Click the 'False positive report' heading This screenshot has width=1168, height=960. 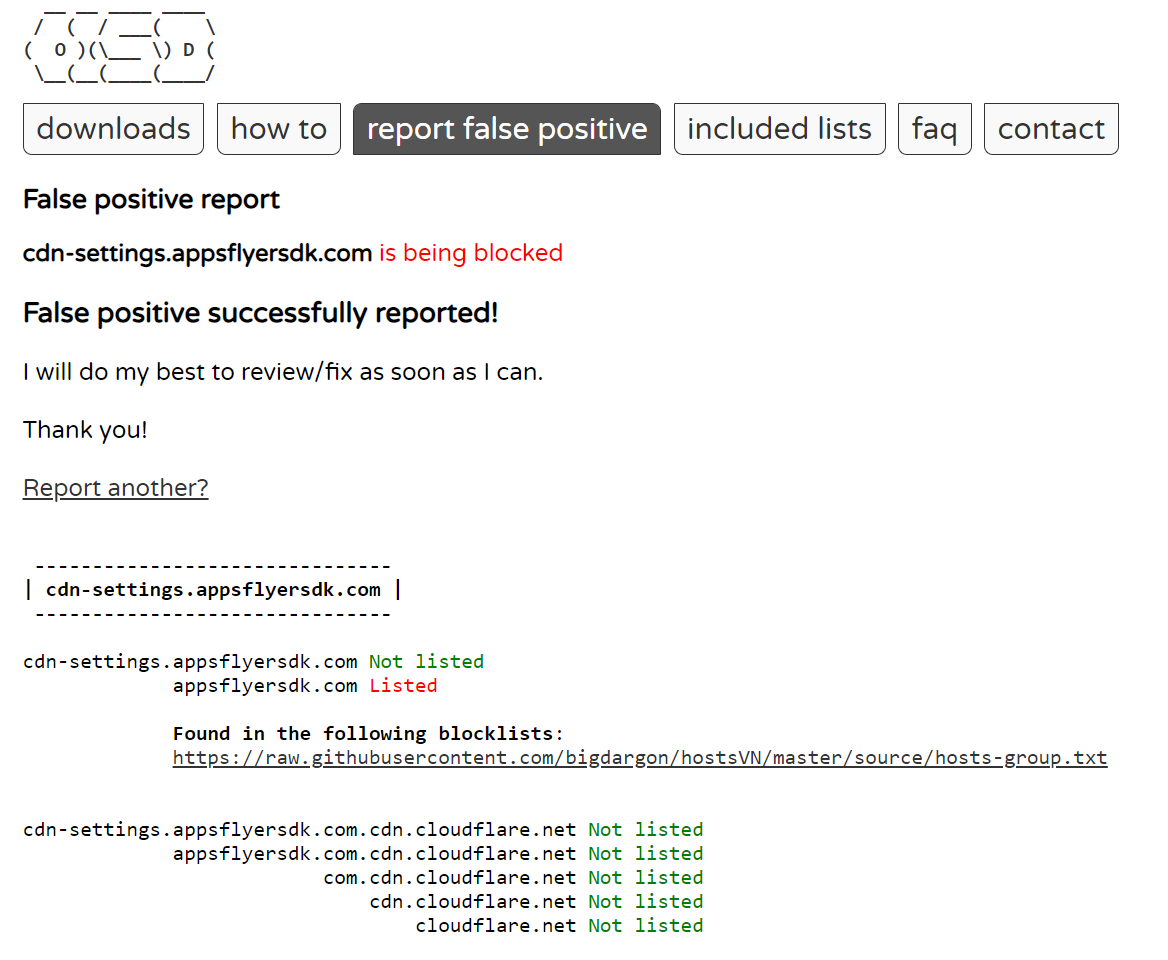151,200
